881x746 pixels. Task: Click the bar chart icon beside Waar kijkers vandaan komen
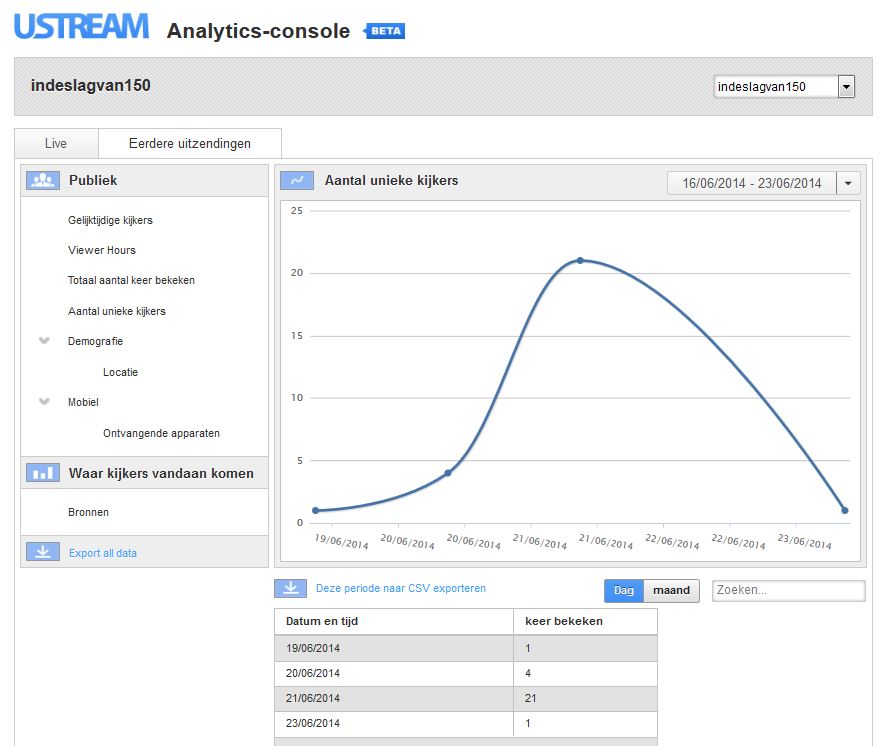click(43, 473)
